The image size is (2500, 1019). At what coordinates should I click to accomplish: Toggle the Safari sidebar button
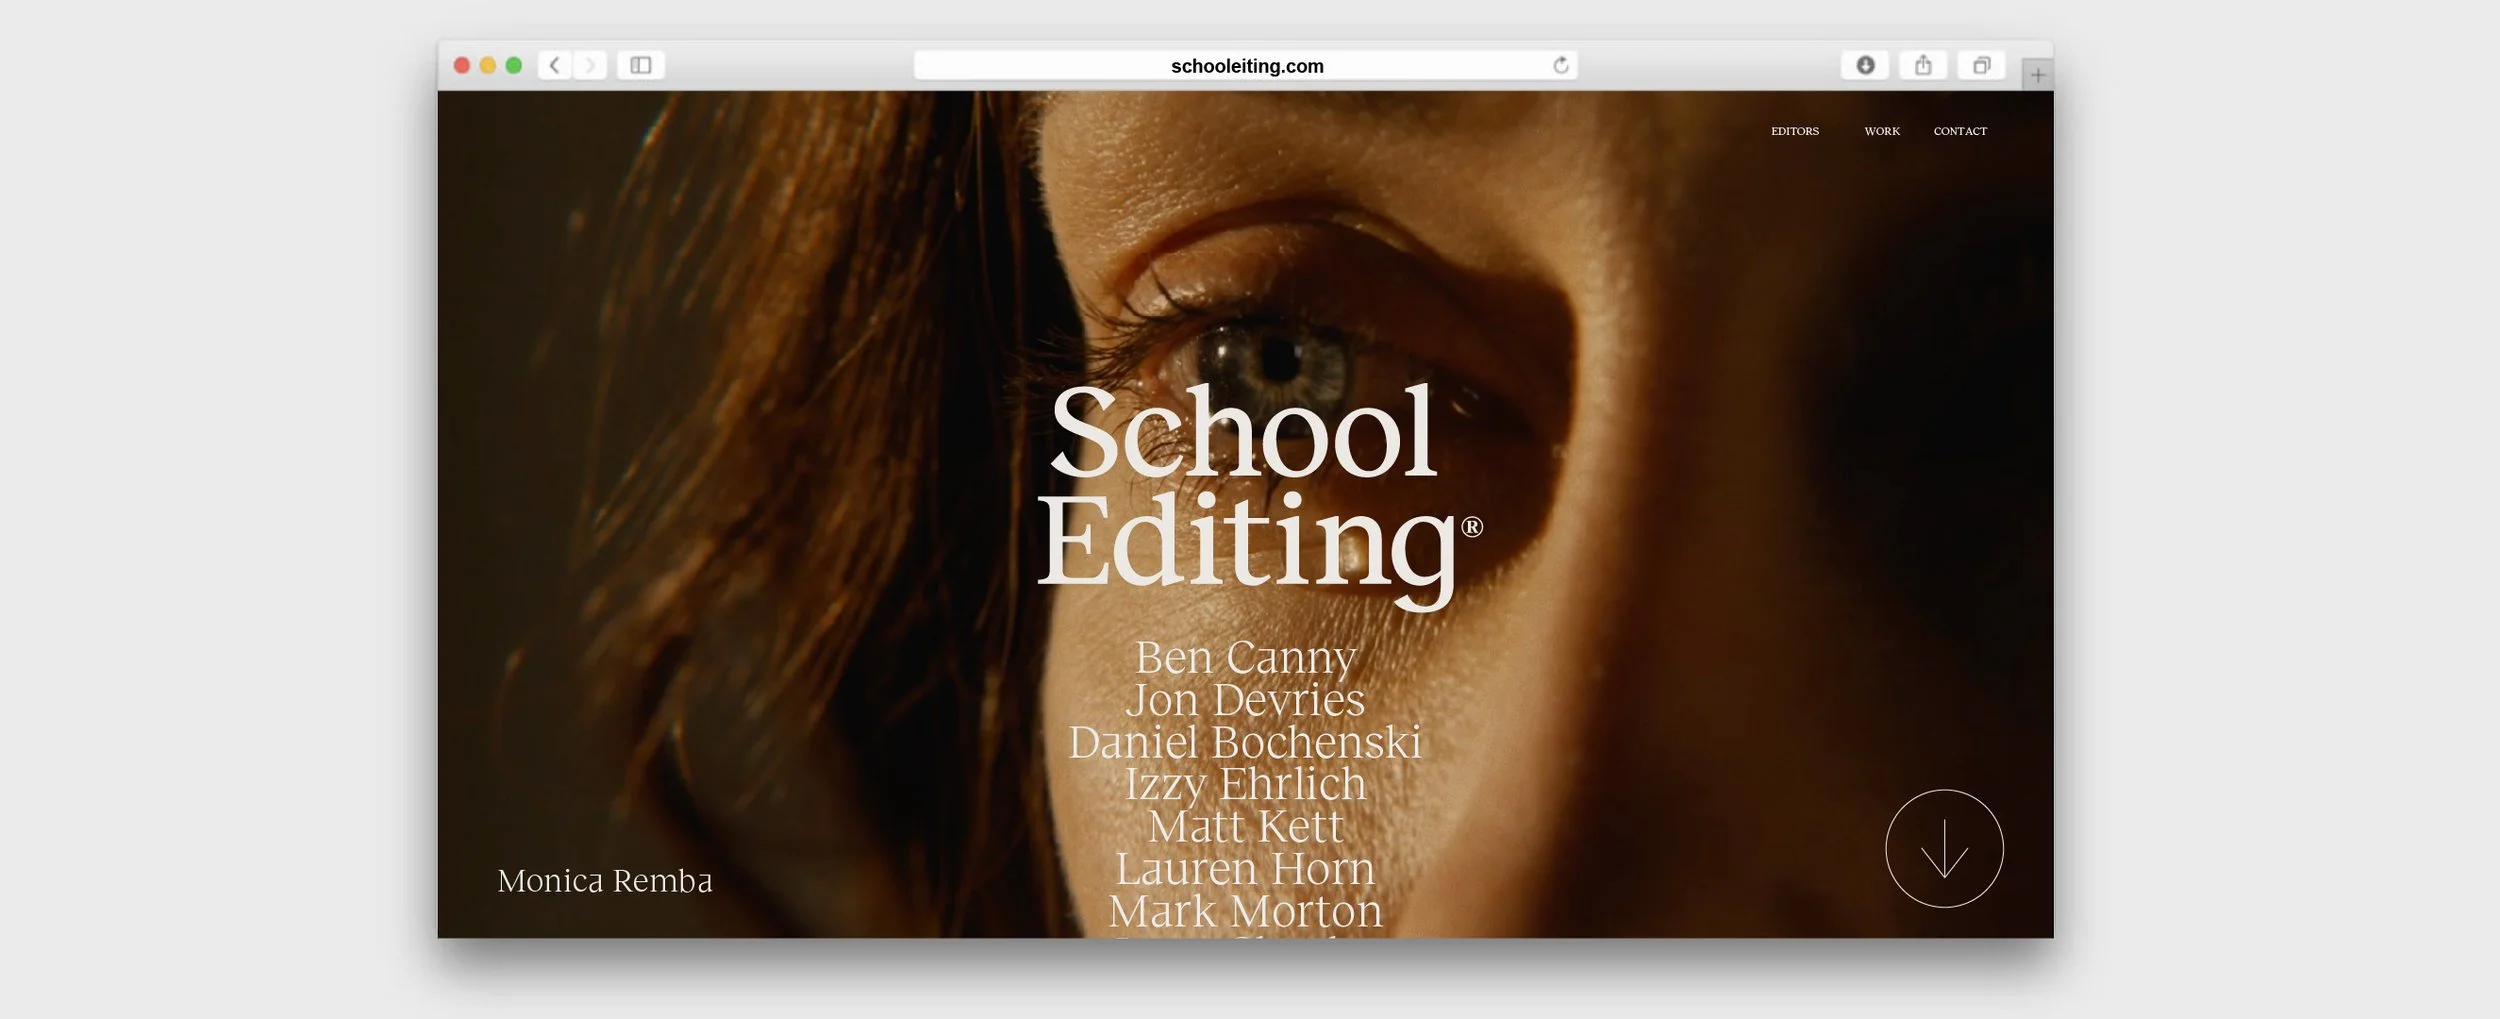click(x=641, y=65)
